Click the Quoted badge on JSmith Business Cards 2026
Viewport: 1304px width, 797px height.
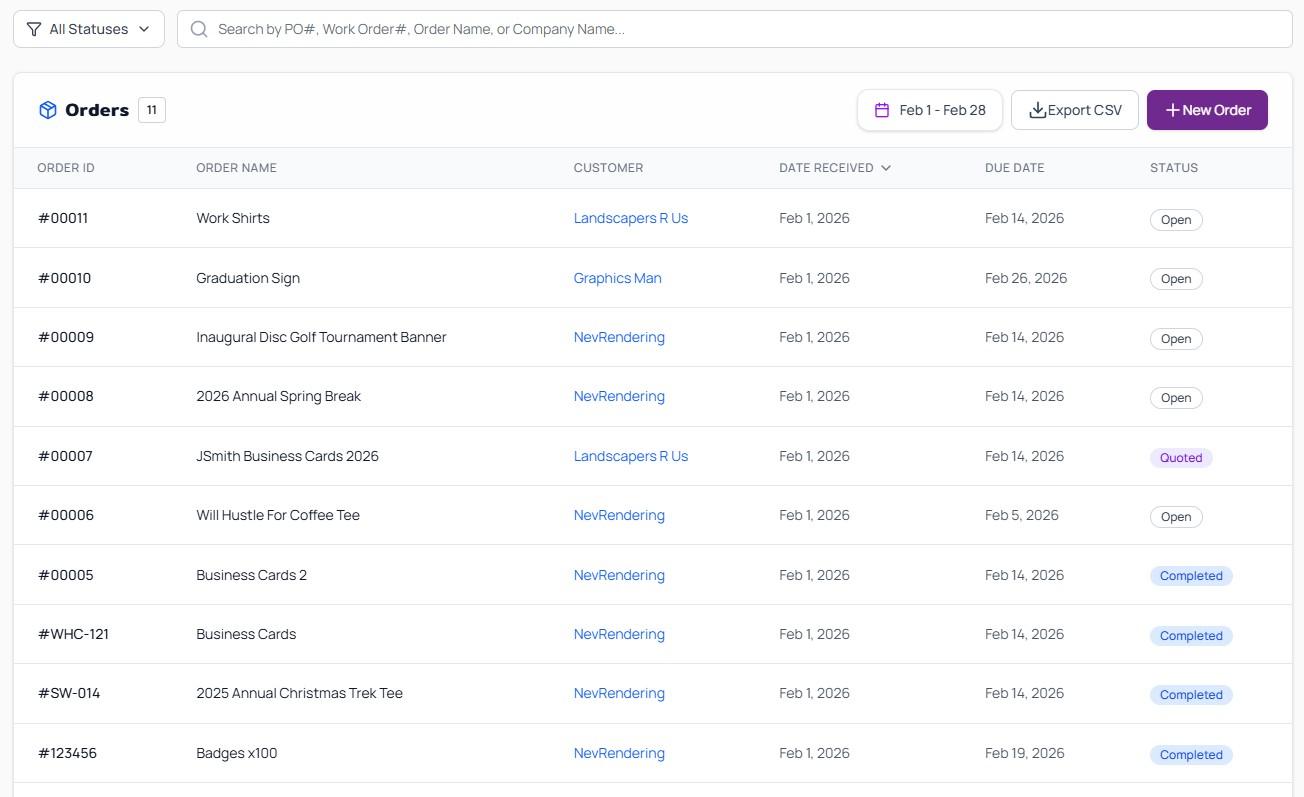(1180, 457)
